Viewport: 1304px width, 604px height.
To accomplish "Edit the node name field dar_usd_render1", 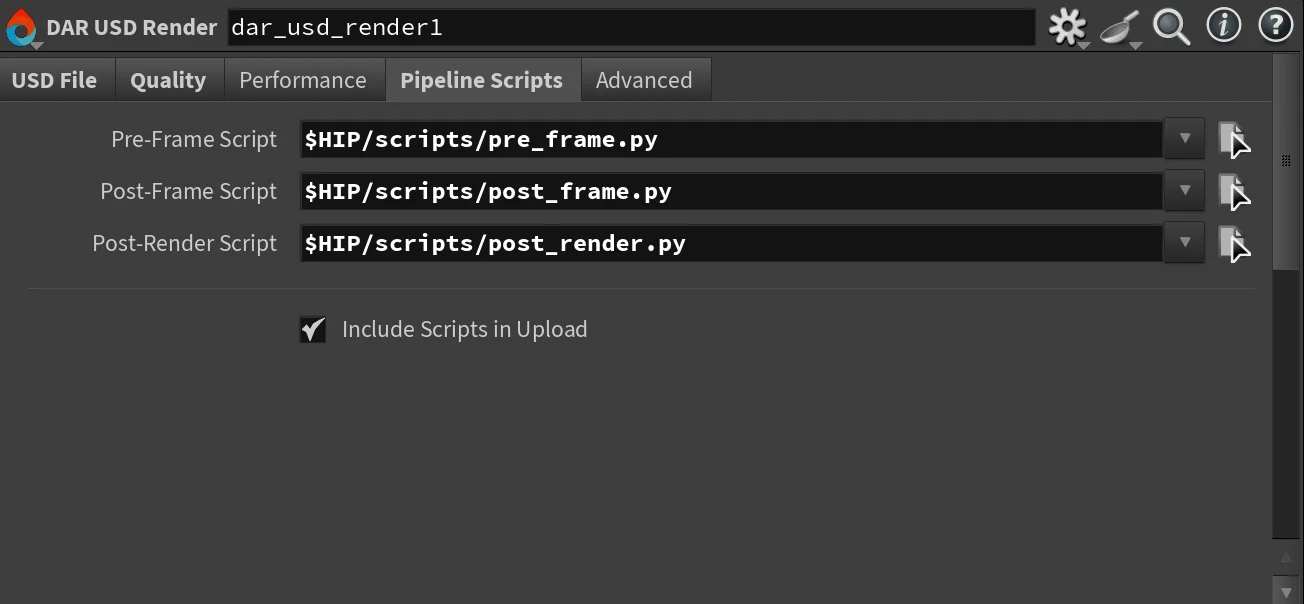I will 630,27.
